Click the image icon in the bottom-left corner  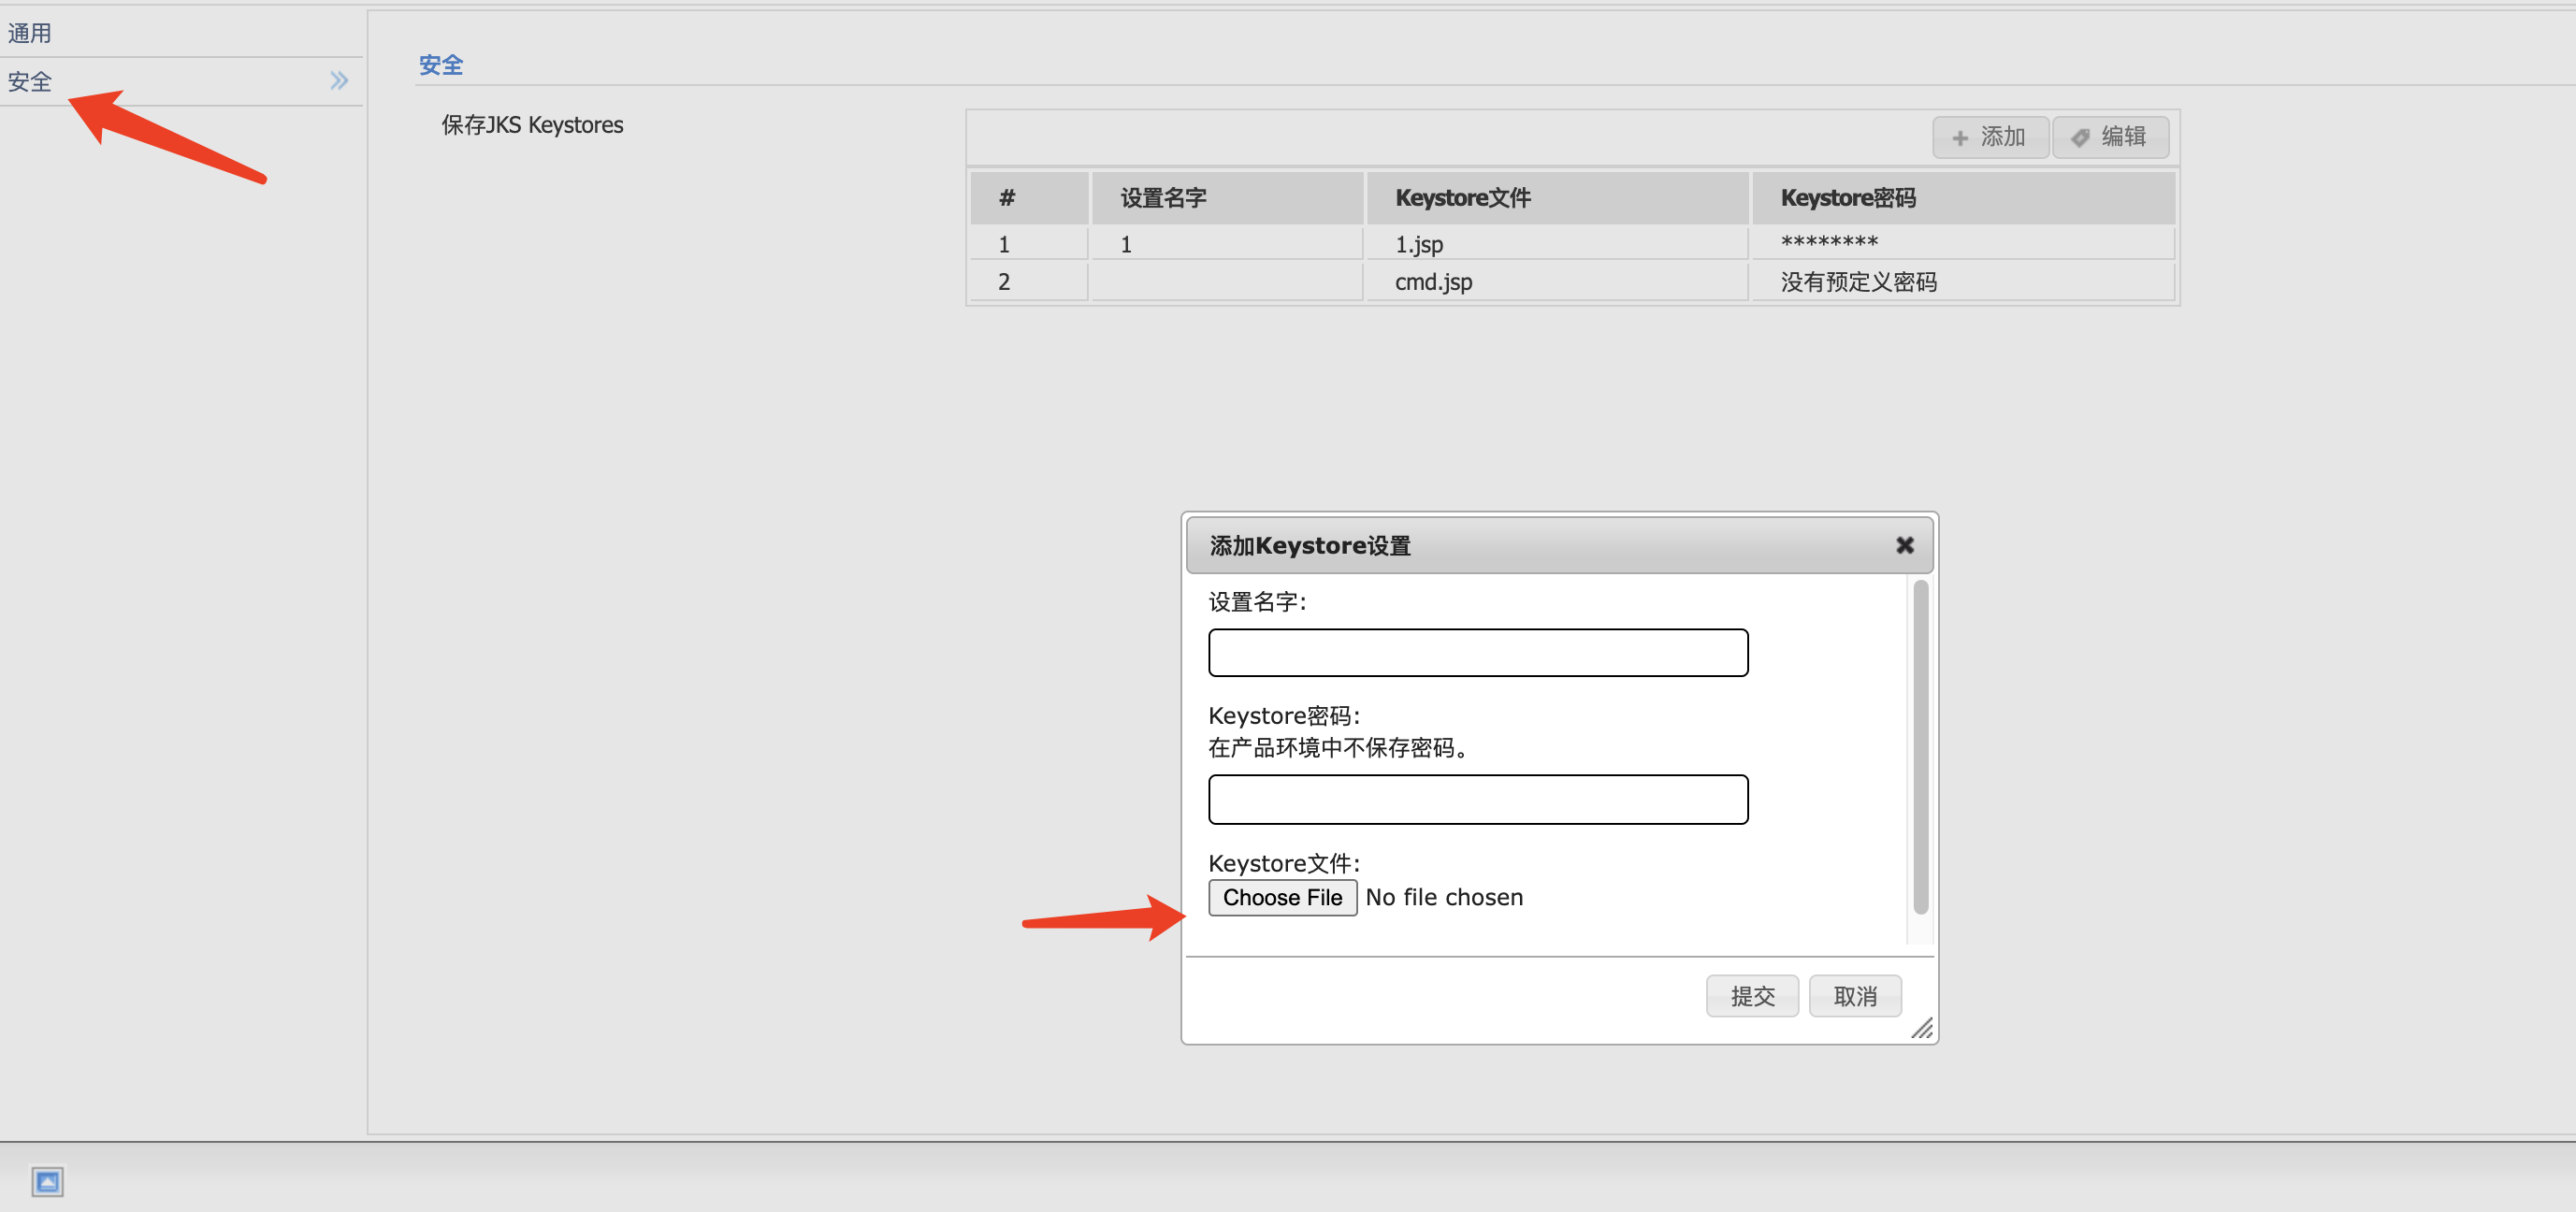[48, 1182]
